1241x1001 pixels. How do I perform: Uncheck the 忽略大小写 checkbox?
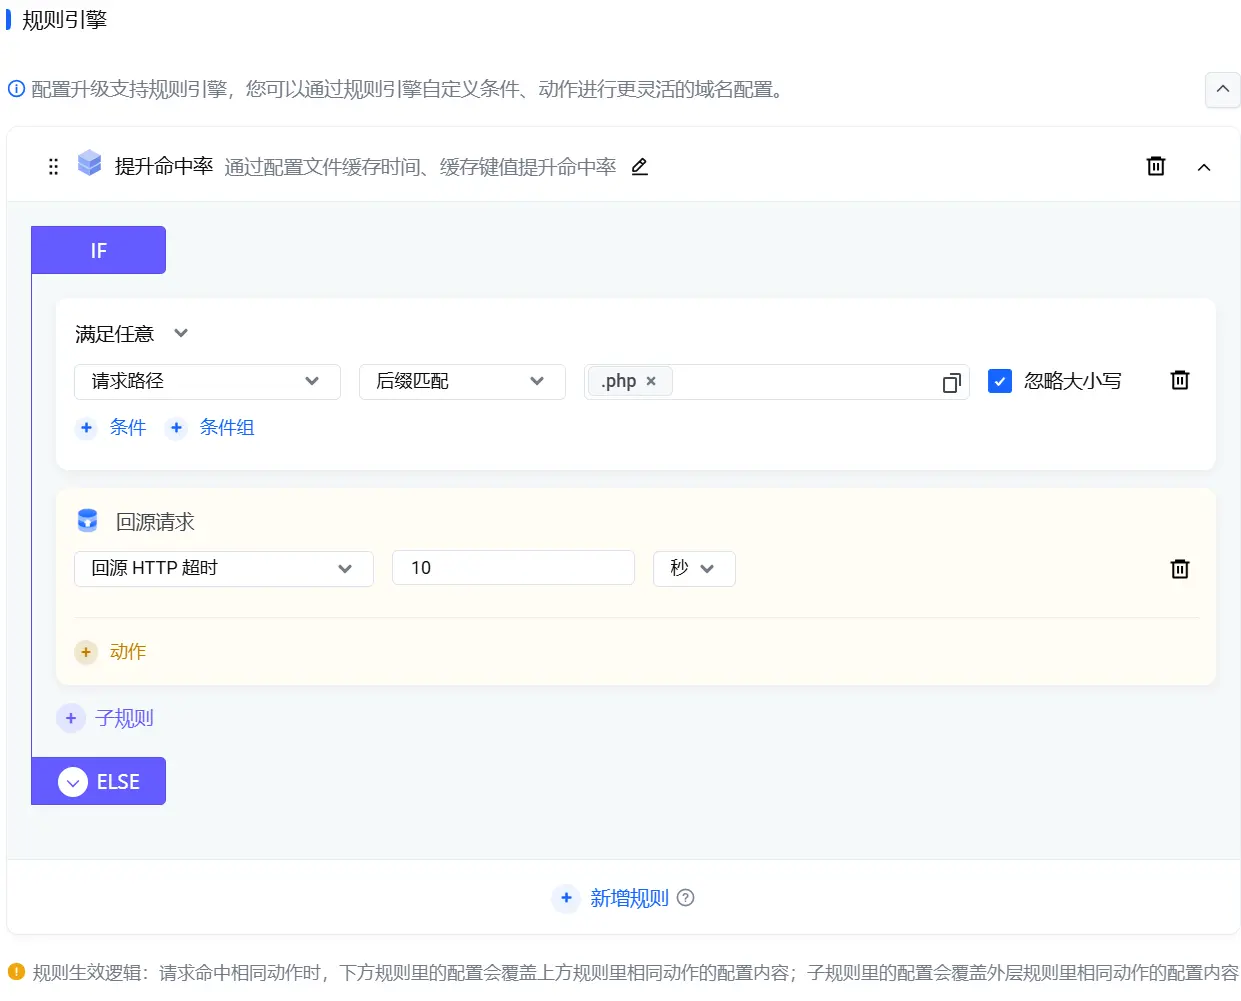pos(1000,381)
